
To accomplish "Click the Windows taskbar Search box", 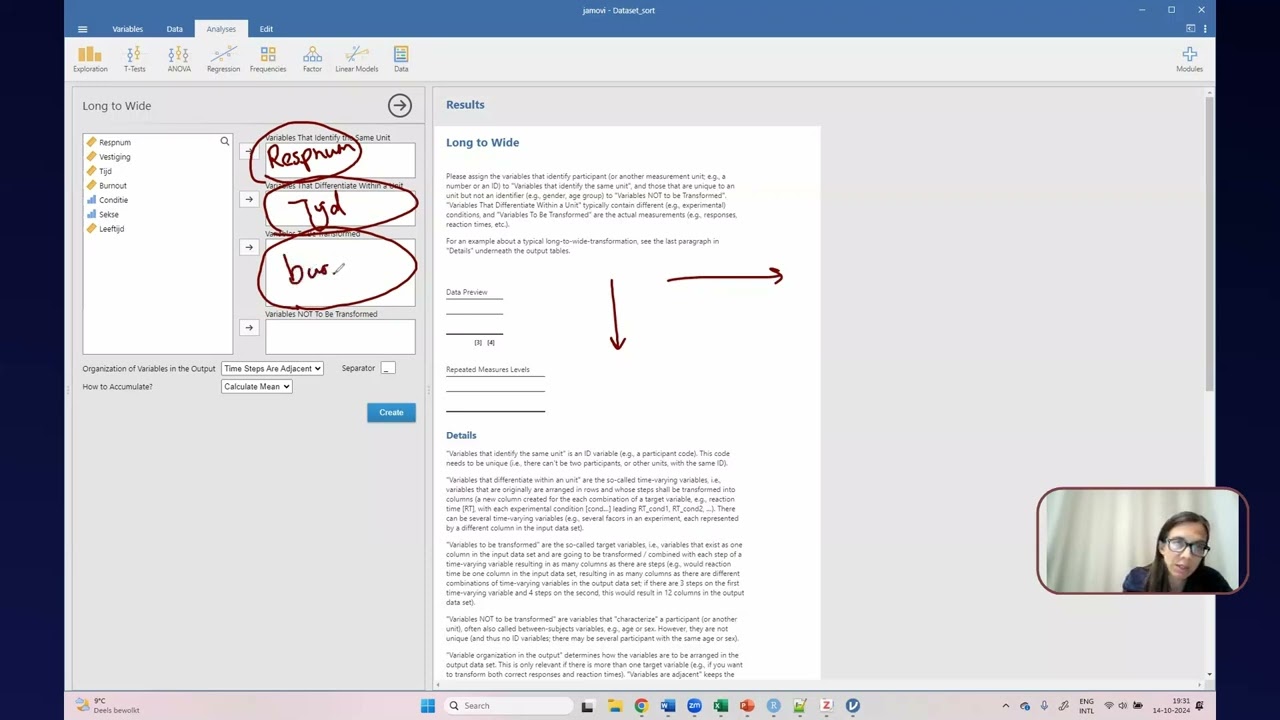I will 507,706.
